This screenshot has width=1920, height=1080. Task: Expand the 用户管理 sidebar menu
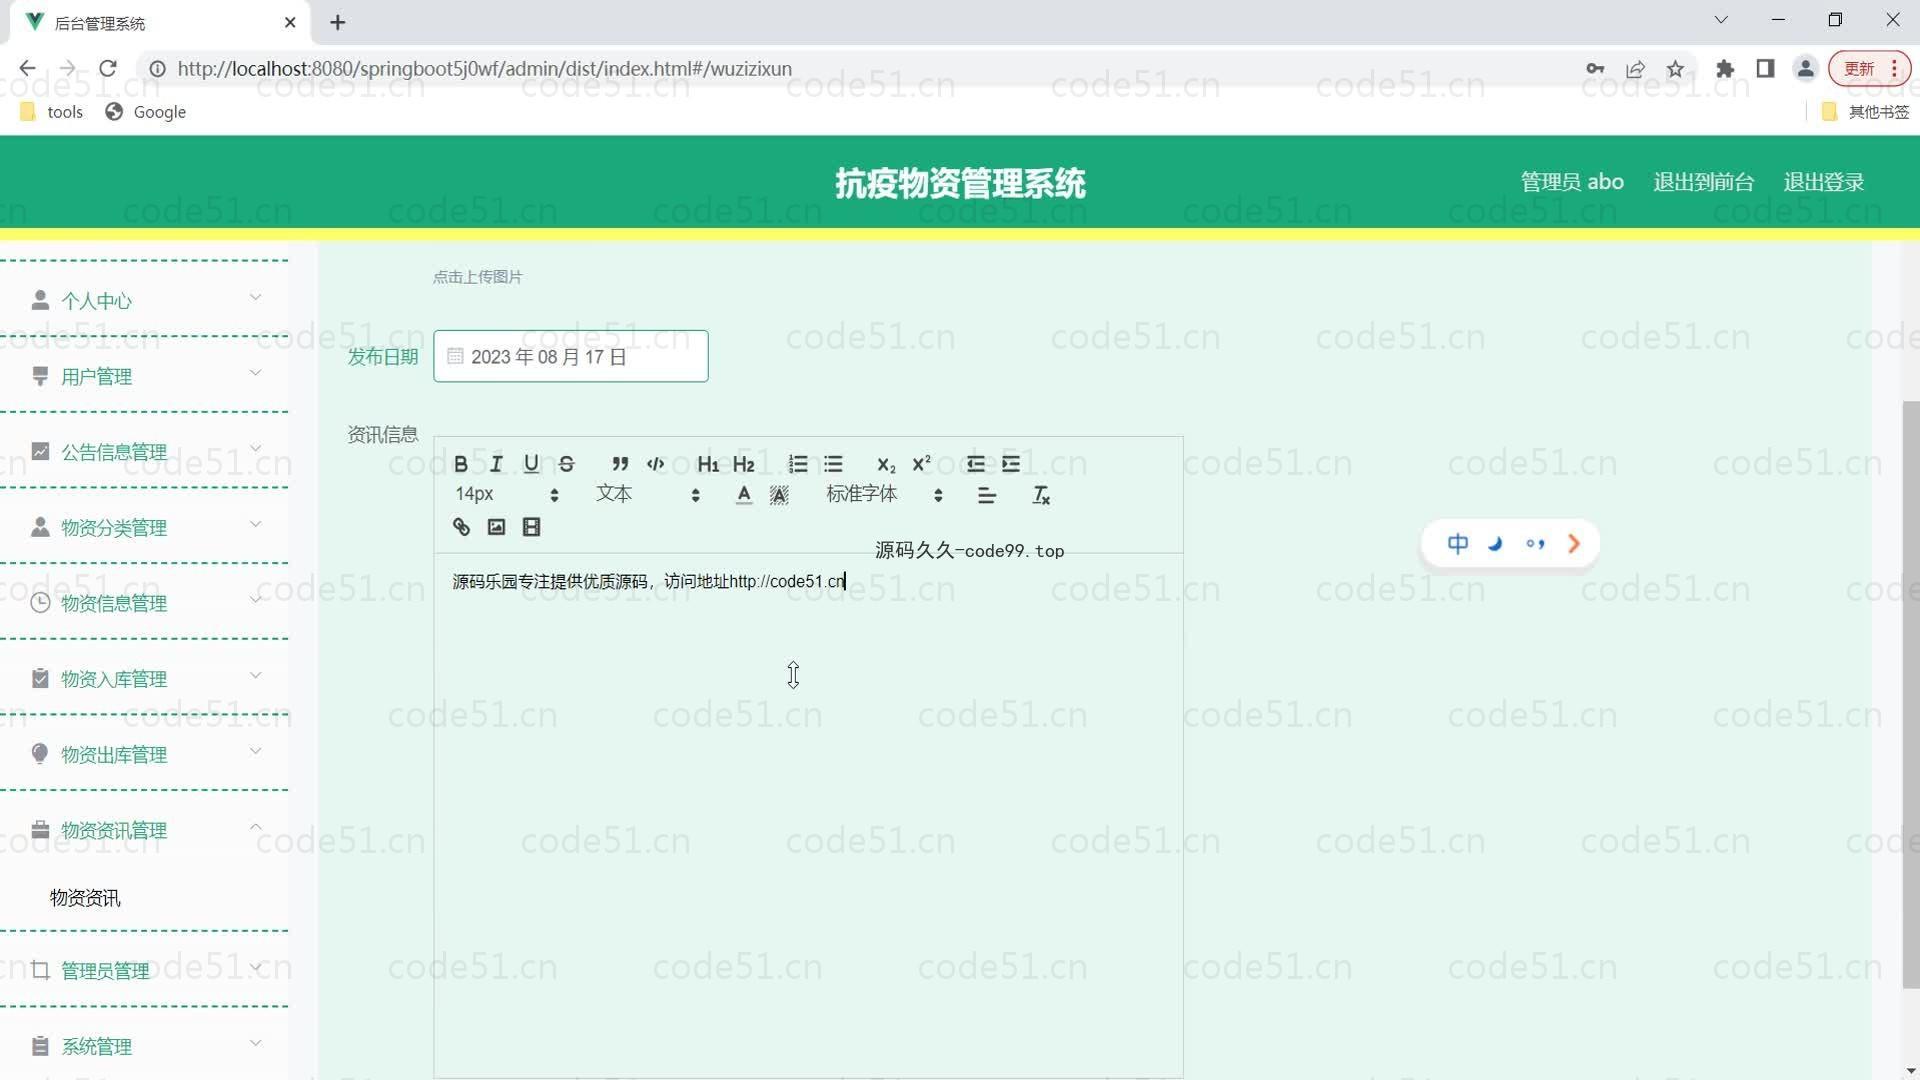click(145, 377)
